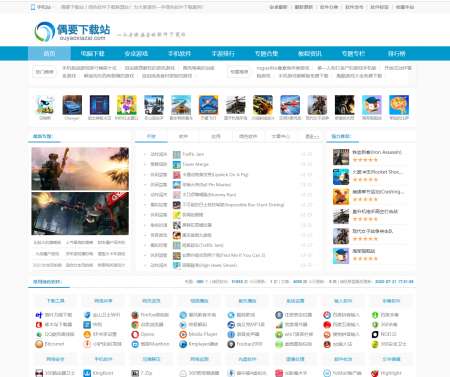The width and height of the screenshot is (450, 377).
Task: Open the helicopter game icon in carousel
Action: (235, 105)
